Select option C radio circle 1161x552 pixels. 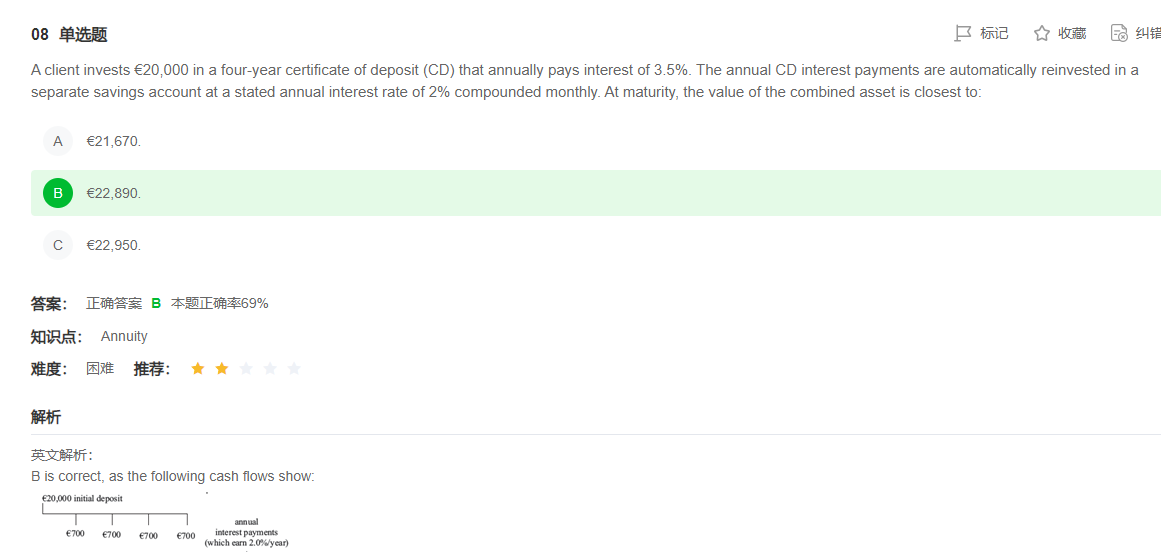[58, 245]
